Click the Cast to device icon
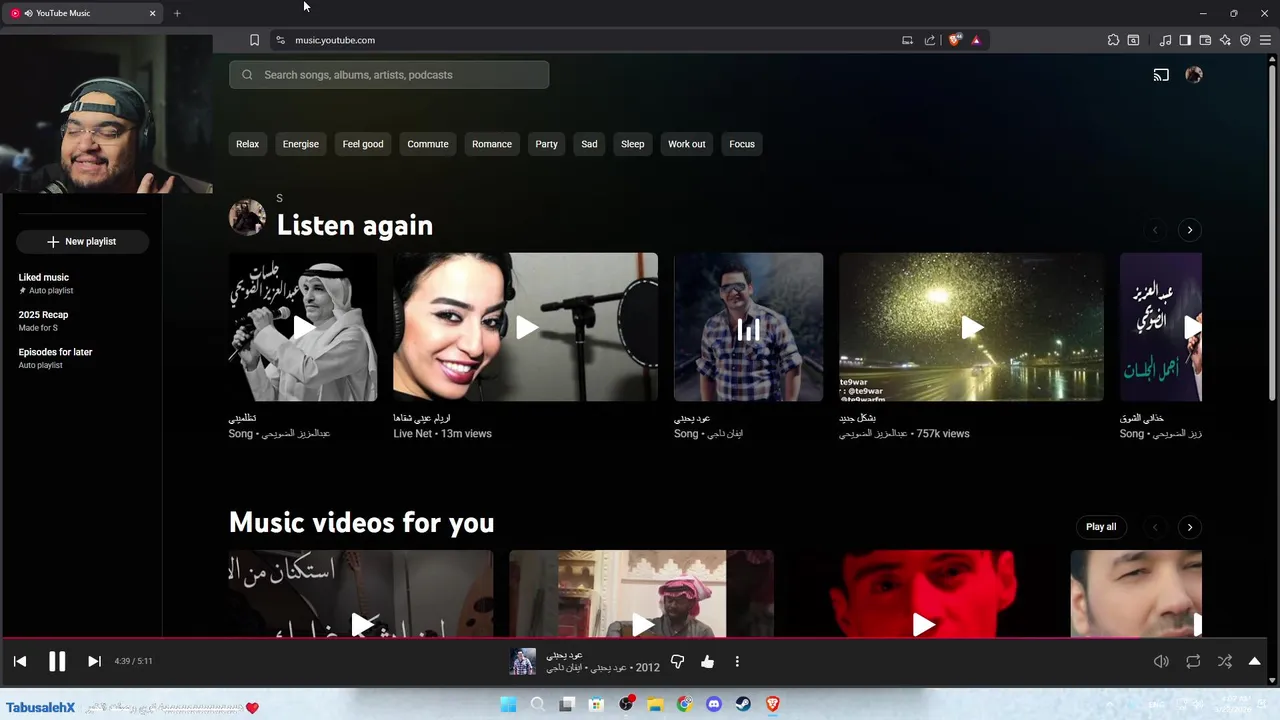Viewport: 1280px width, 720px height. tap(1161, 75)
